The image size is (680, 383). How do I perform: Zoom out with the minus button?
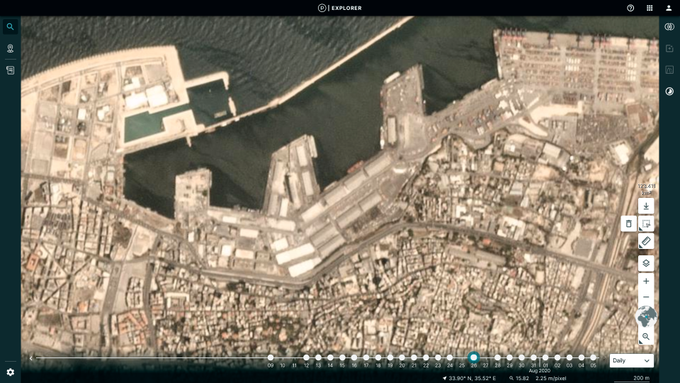pos(646,297)
